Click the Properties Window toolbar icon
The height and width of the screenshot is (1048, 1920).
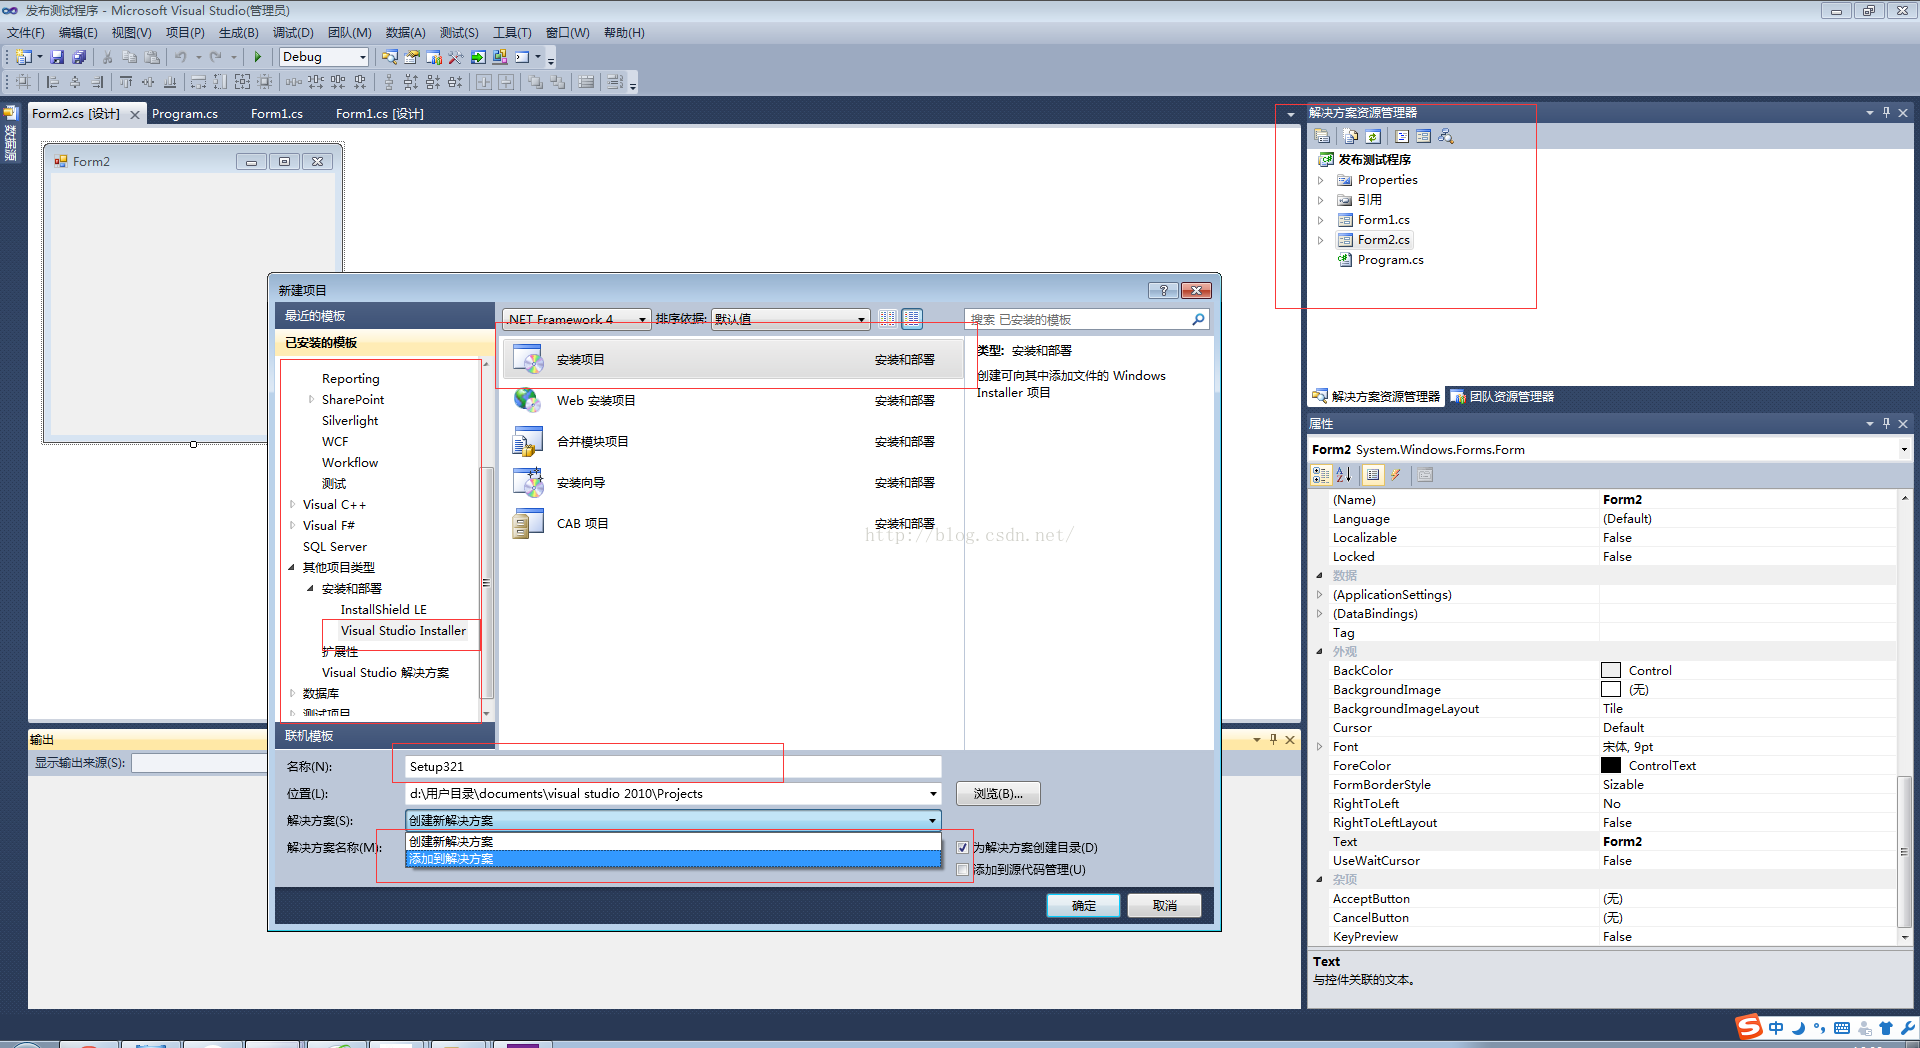click(412, 57)
